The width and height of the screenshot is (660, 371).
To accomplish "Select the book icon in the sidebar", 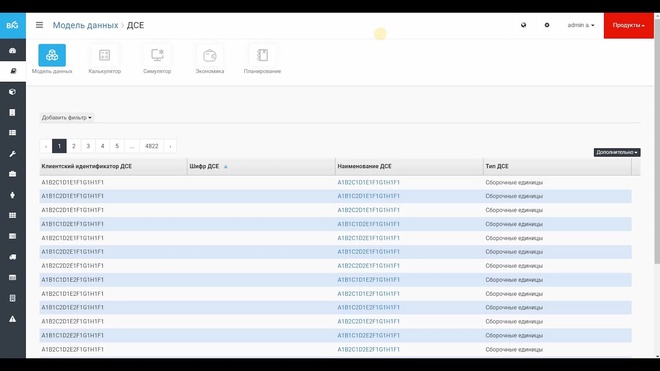I will (13, 71).
